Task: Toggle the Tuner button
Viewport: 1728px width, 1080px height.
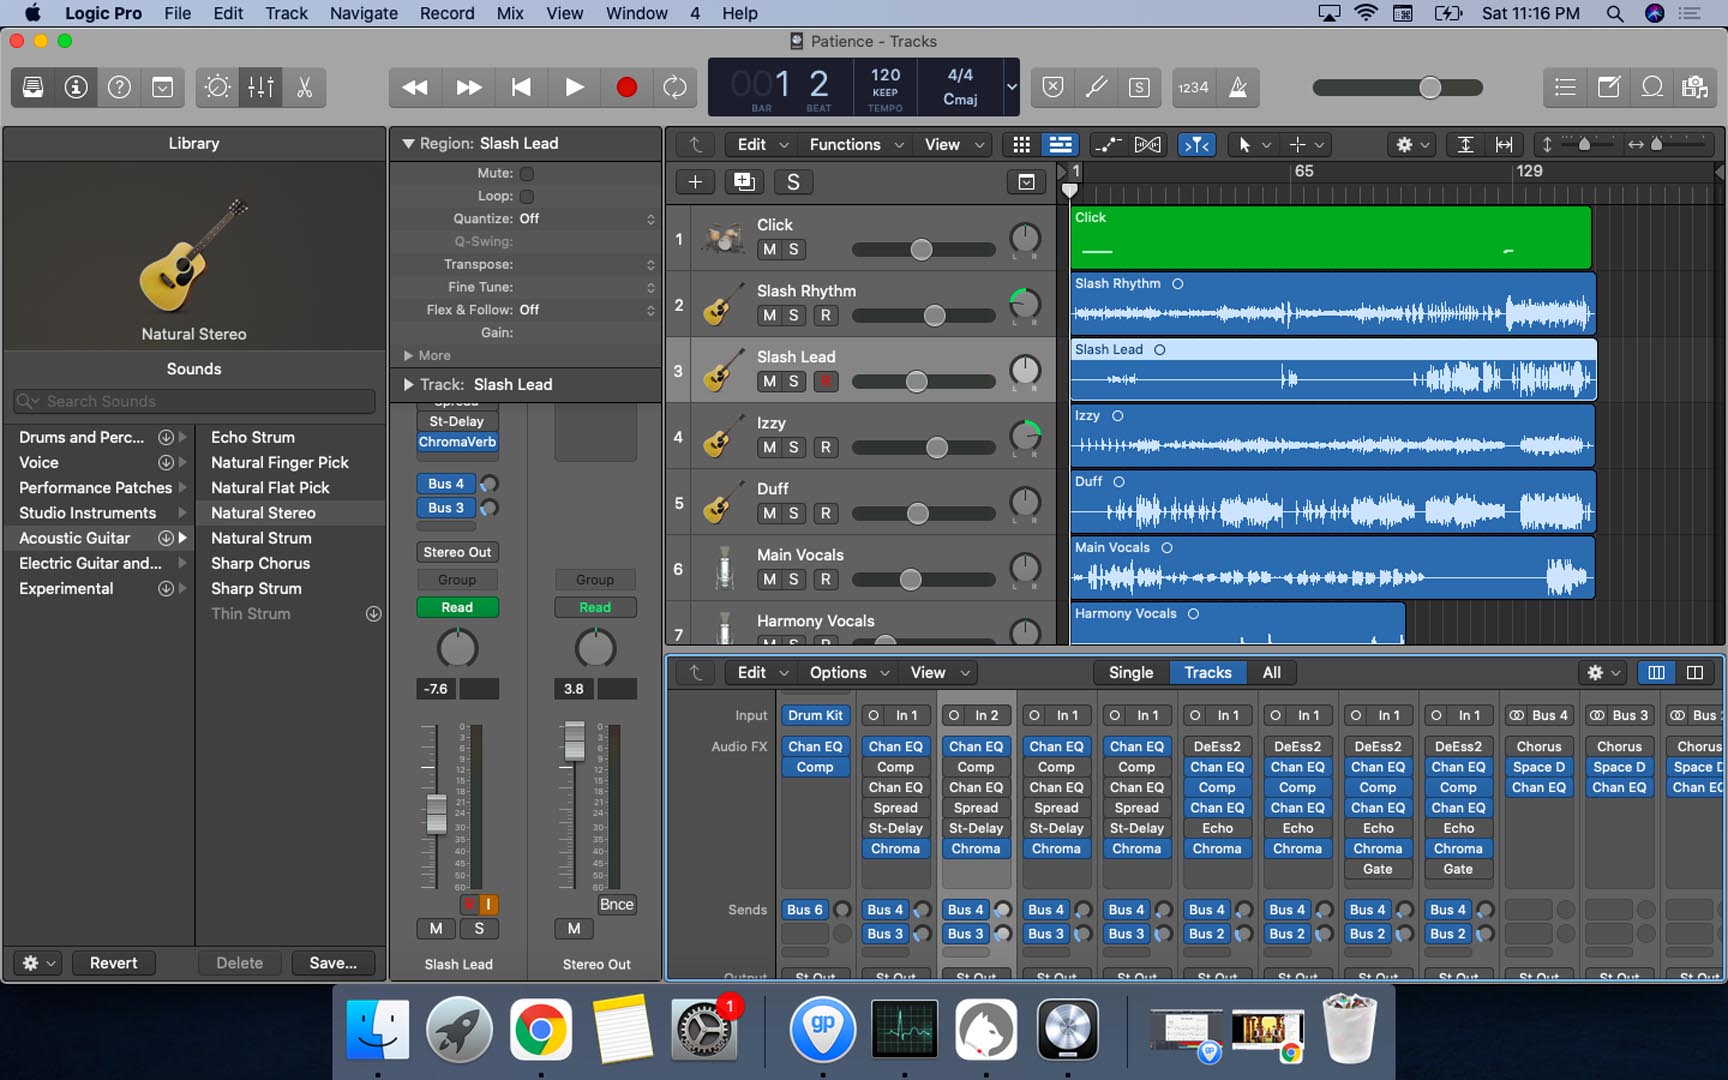Action: point(1096,87)
